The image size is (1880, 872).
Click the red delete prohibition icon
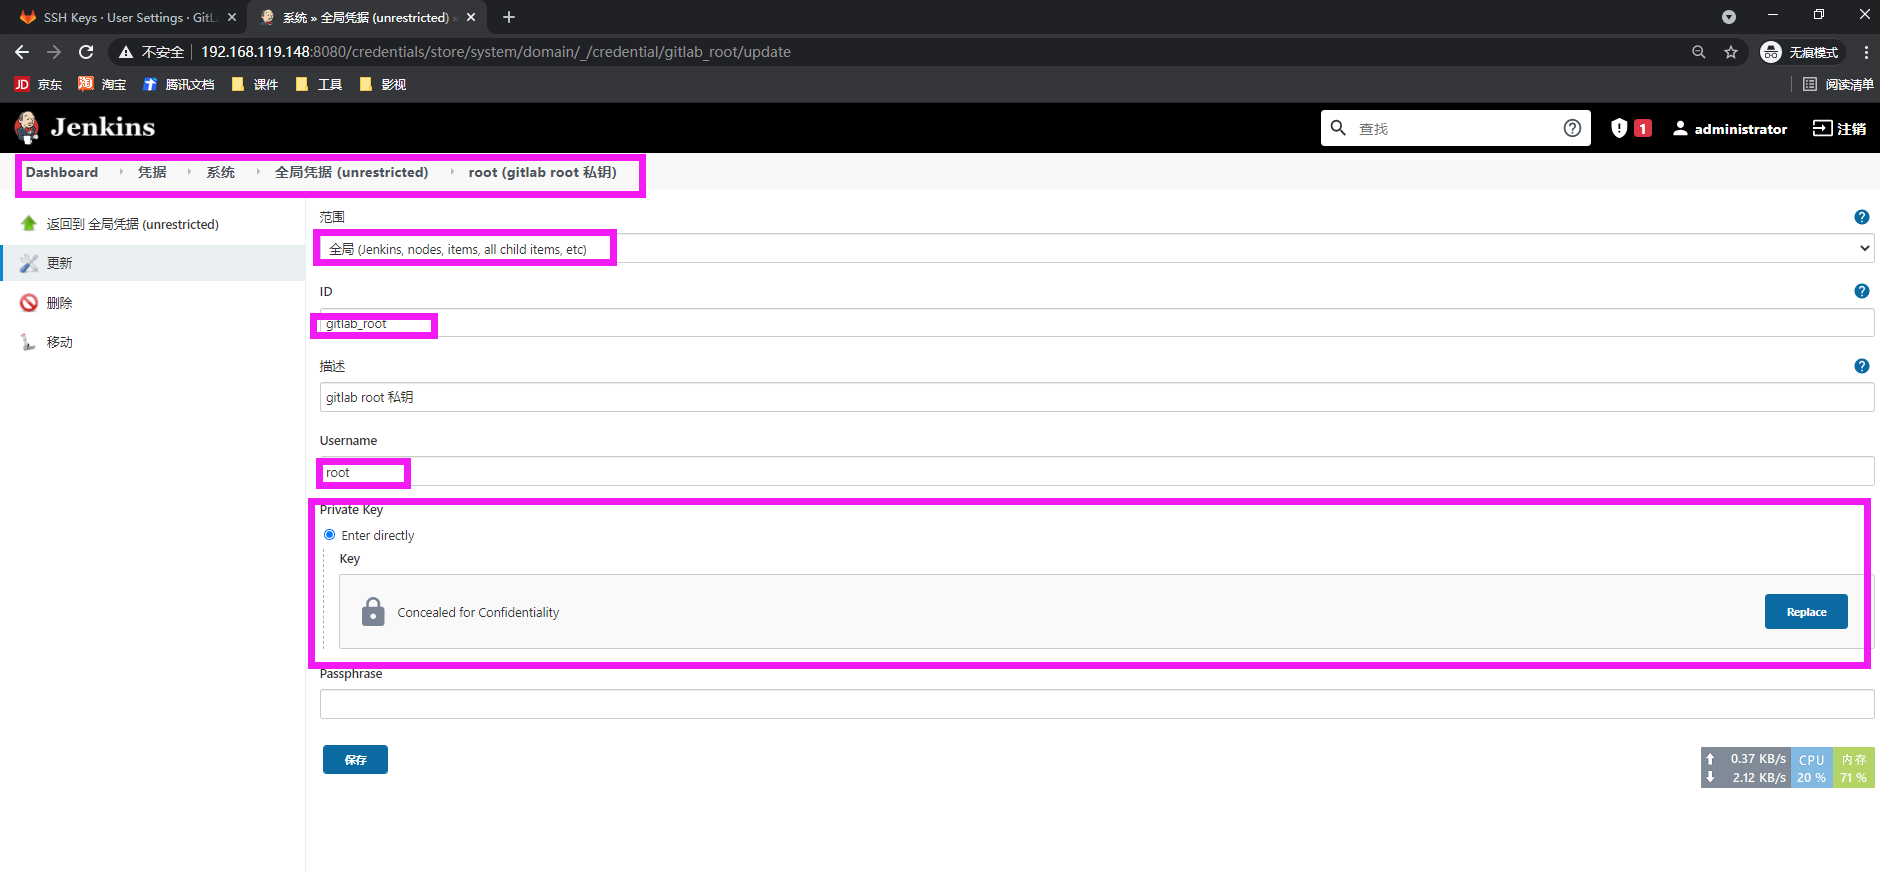[x=29, y=303]
